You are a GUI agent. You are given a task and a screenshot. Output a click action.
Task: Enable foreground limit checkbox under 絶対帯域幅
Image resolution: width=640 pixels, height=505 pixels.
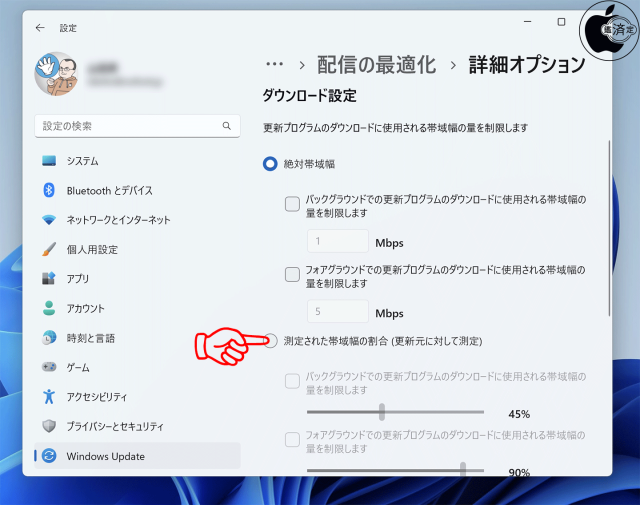[292, 274]
